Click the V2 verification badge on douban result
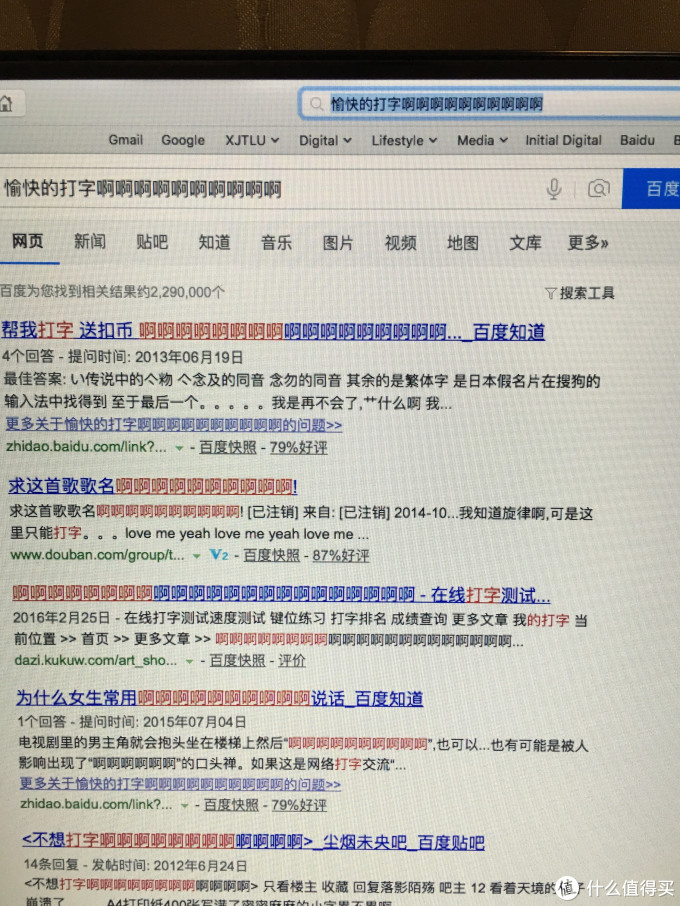 coord(219,555)
